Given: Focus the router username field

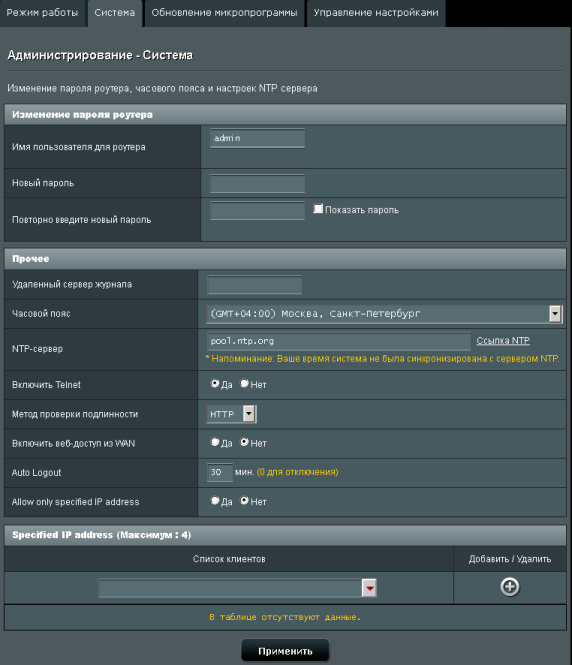Looking at the screenshot, I should point(257,138).
